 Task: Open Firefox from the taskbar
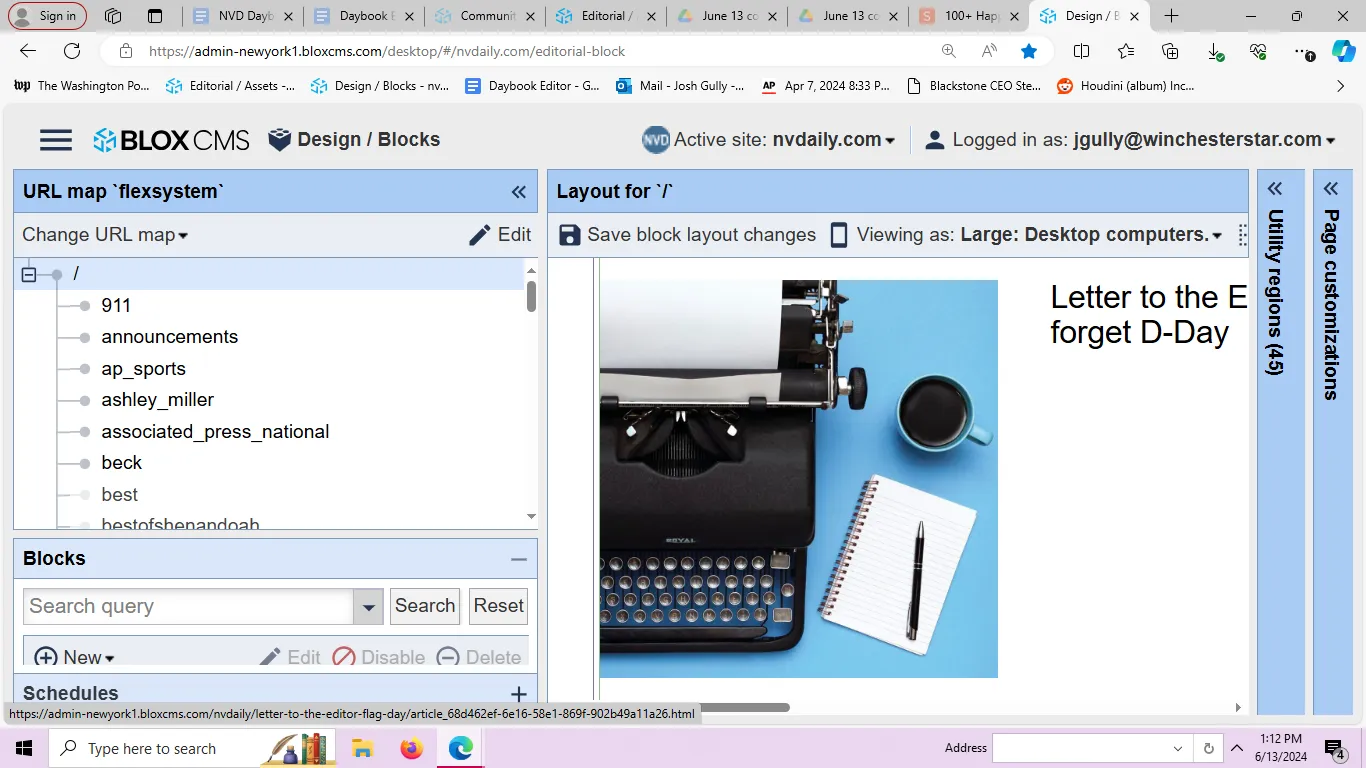tap(411, 748)
